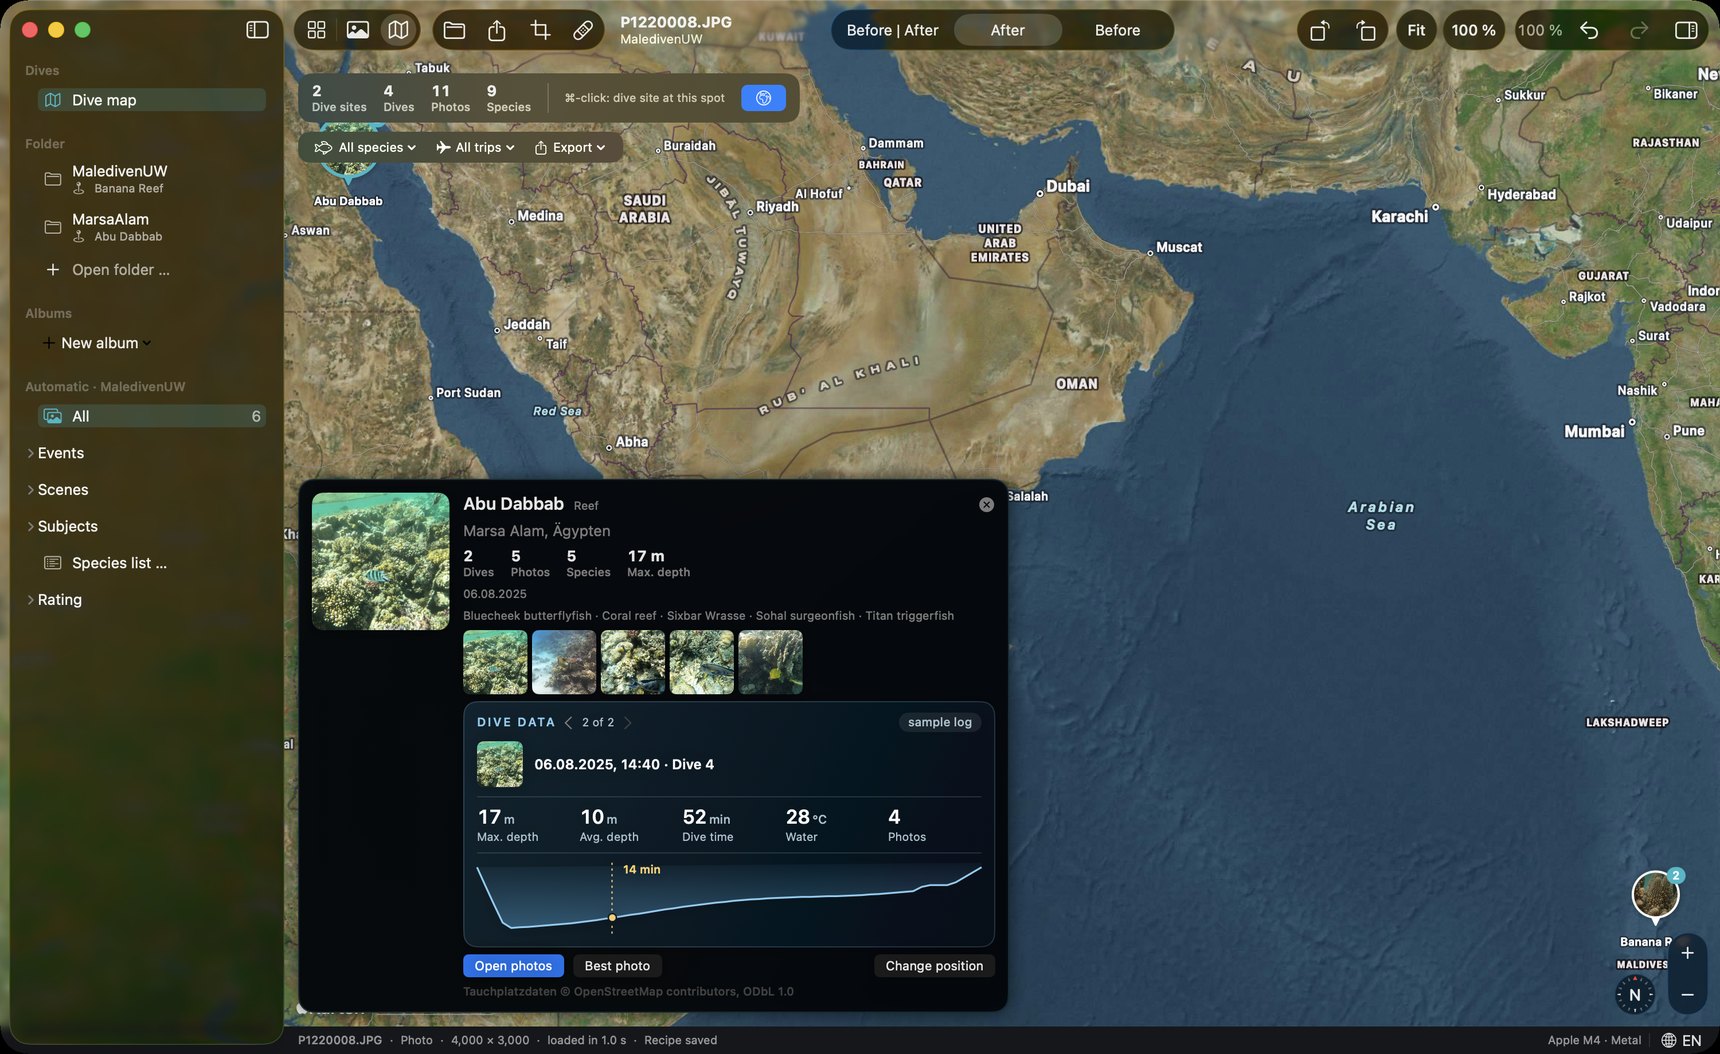Click the sample log badge
The height and width of the screenshot is (1054, 1720).
[939, 722]
